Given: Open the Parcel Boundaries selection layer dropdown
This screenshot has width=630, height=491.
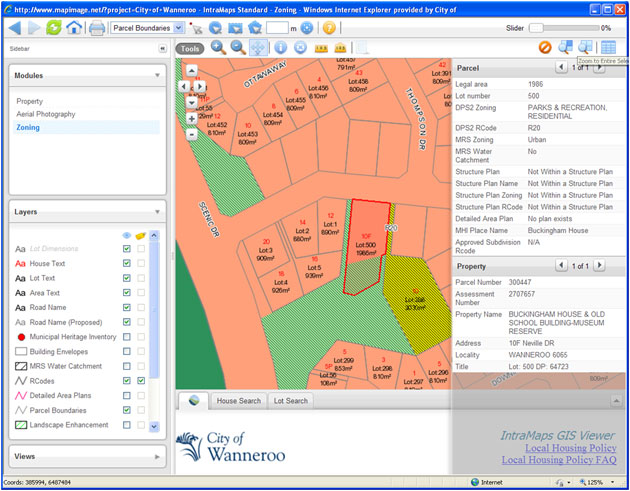Looking at the screenshot, I should pyautogui.click(x=179, y=28).
